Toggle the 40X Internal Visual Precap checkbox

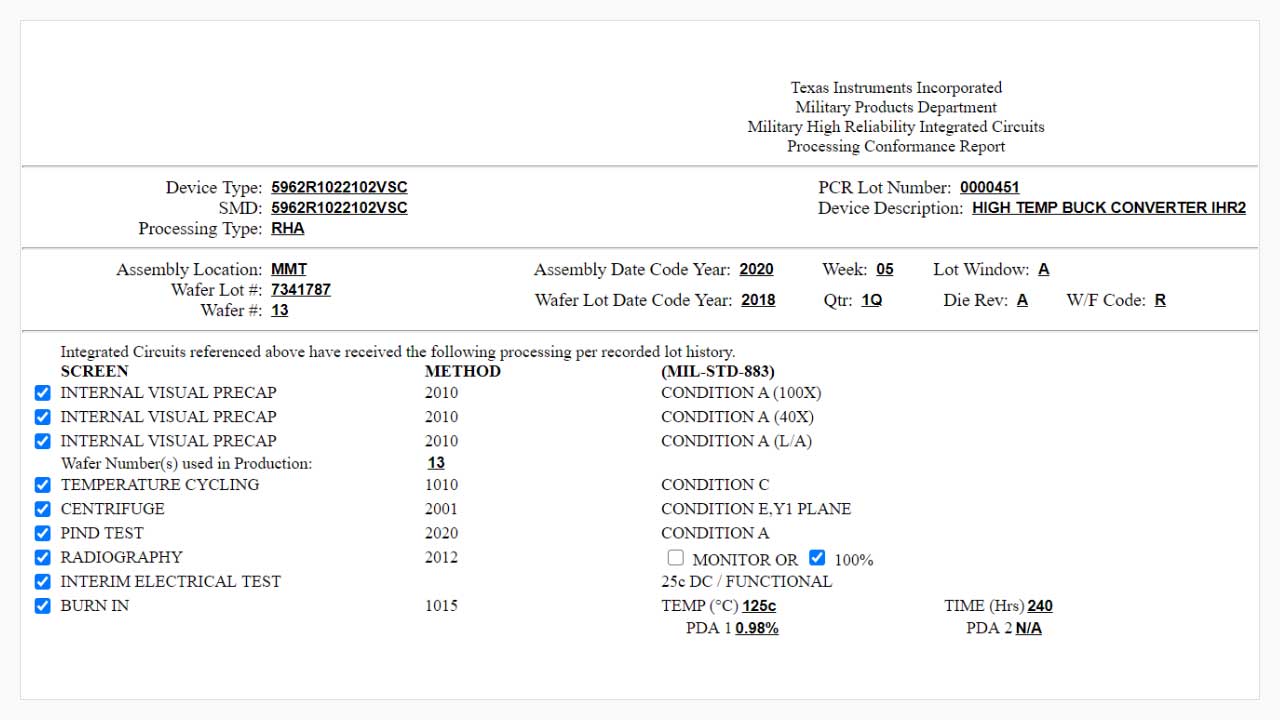point(42,417)
